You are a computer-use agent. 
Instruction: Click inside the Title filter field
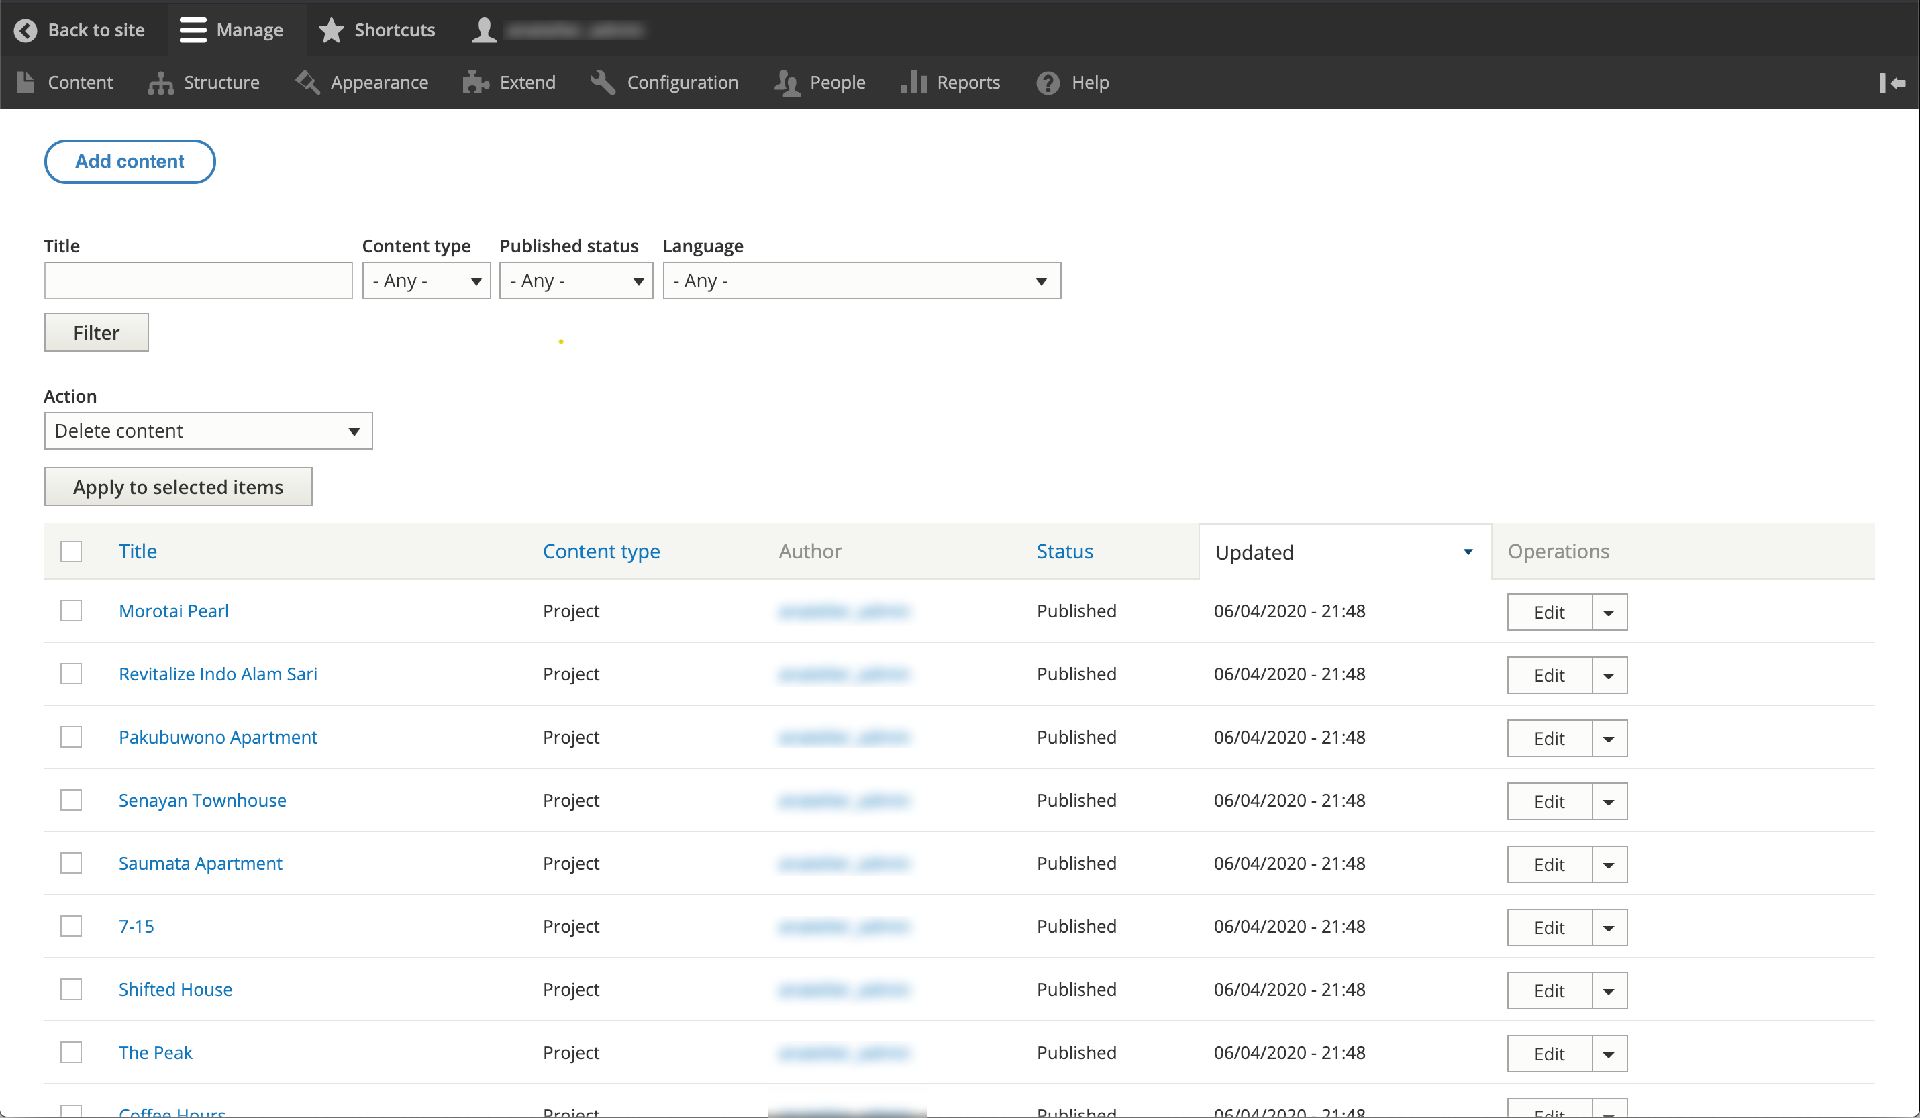(x=198, y=280)
